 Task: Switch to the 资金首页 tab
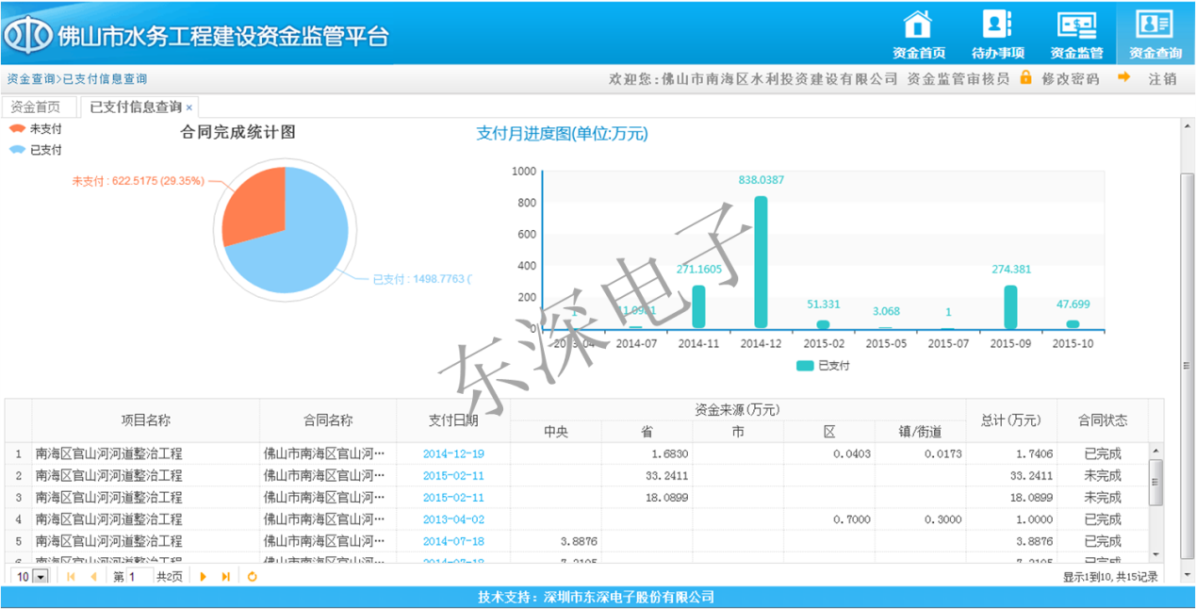(x=36, y=107)
